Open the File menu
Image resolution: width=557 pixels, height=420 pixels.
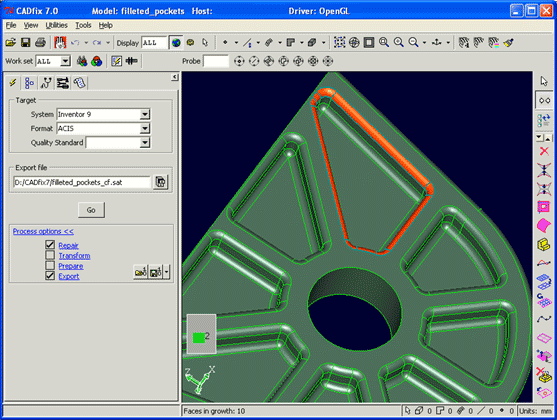[x=11, y=25]
